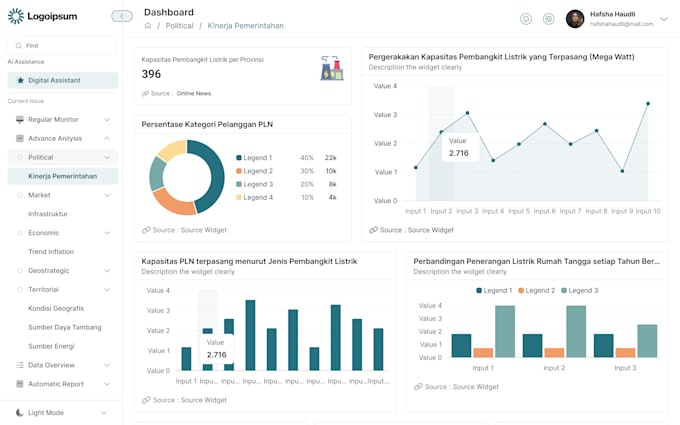The height and width of the screenshot is (425, 680).
Task: Select the Geostrategic radio circle
Action: (20, 271)
